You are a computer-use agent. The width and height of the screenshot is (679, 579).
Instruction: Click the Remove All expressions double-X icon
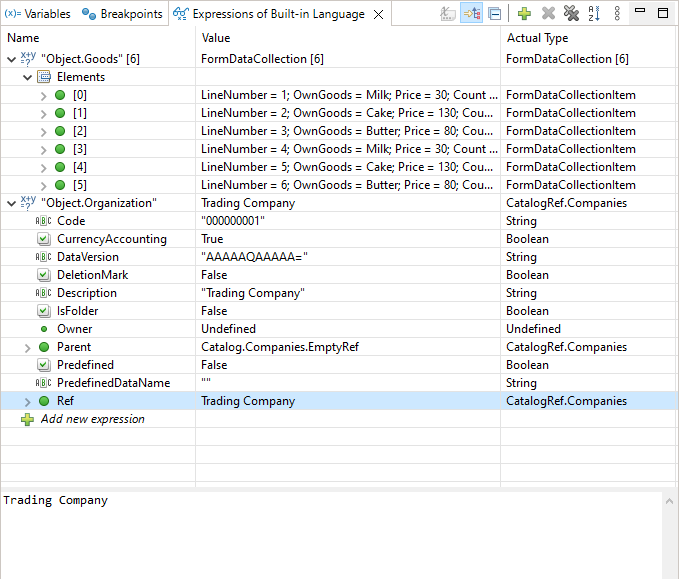[571, 14]
